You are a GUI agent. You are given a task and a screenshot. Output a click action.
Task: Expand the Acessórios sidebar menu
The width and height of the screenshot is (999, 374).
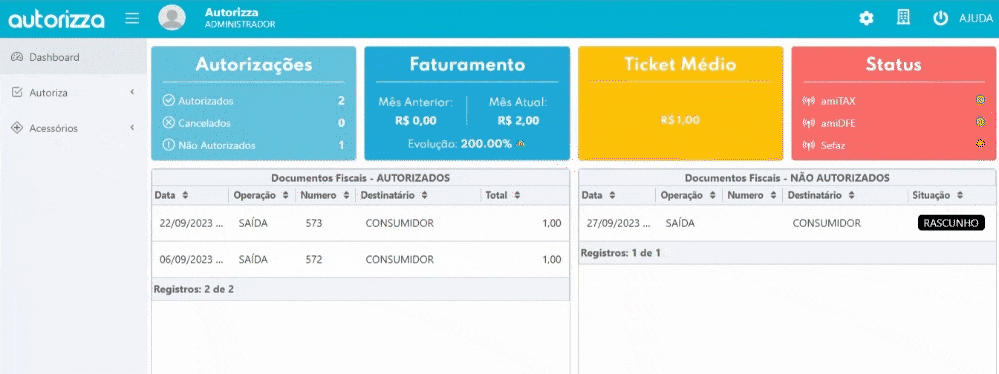pyautogui.click(x=74, y=128)
